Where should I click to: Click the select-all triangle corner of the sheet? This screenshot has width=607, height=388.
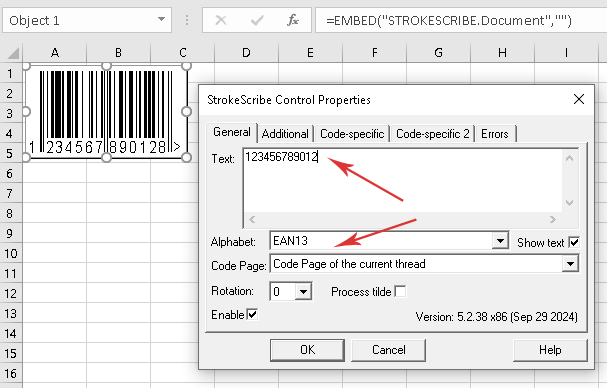[12, 53]
